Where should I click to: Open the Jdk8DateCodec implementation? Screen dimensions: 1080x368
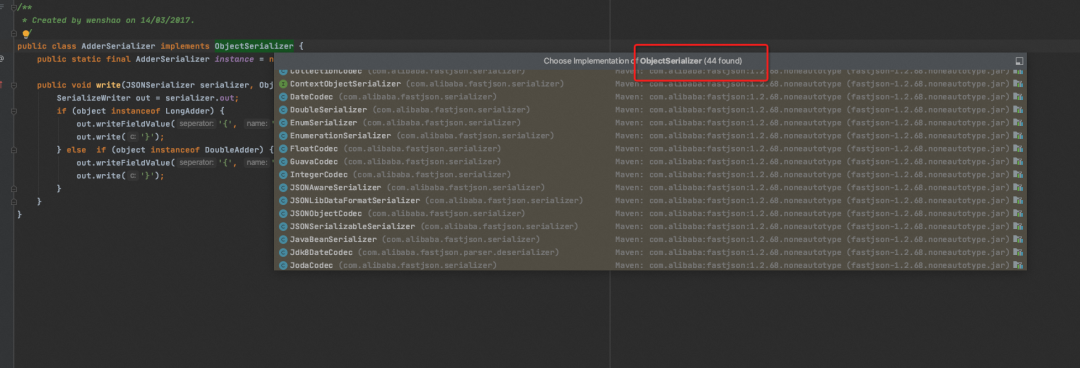point(650,252)
